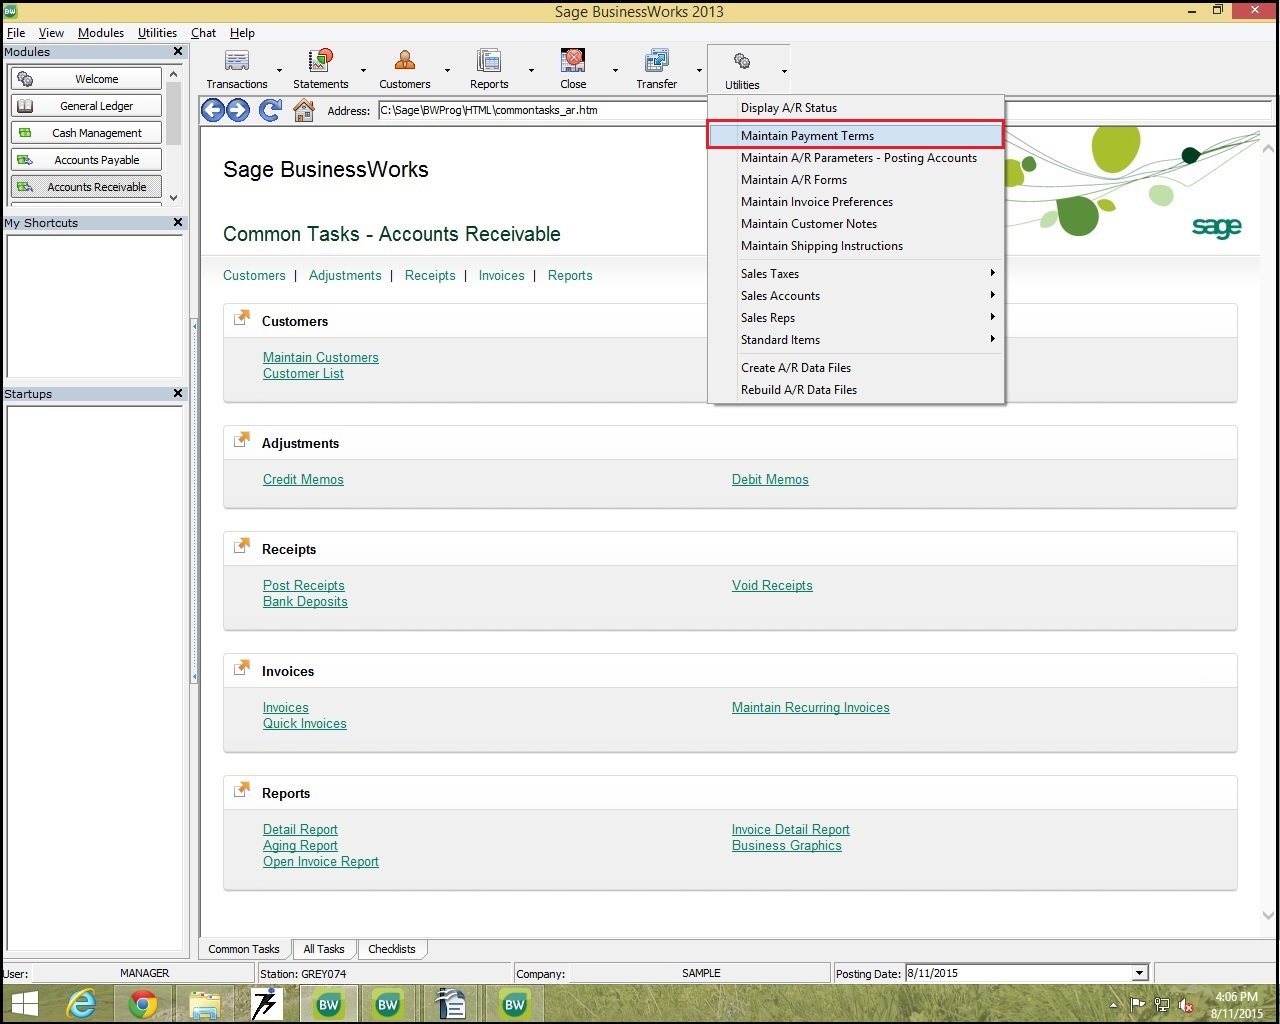Choose Maintain A/R Forms from menu

[x=856, y=180]
